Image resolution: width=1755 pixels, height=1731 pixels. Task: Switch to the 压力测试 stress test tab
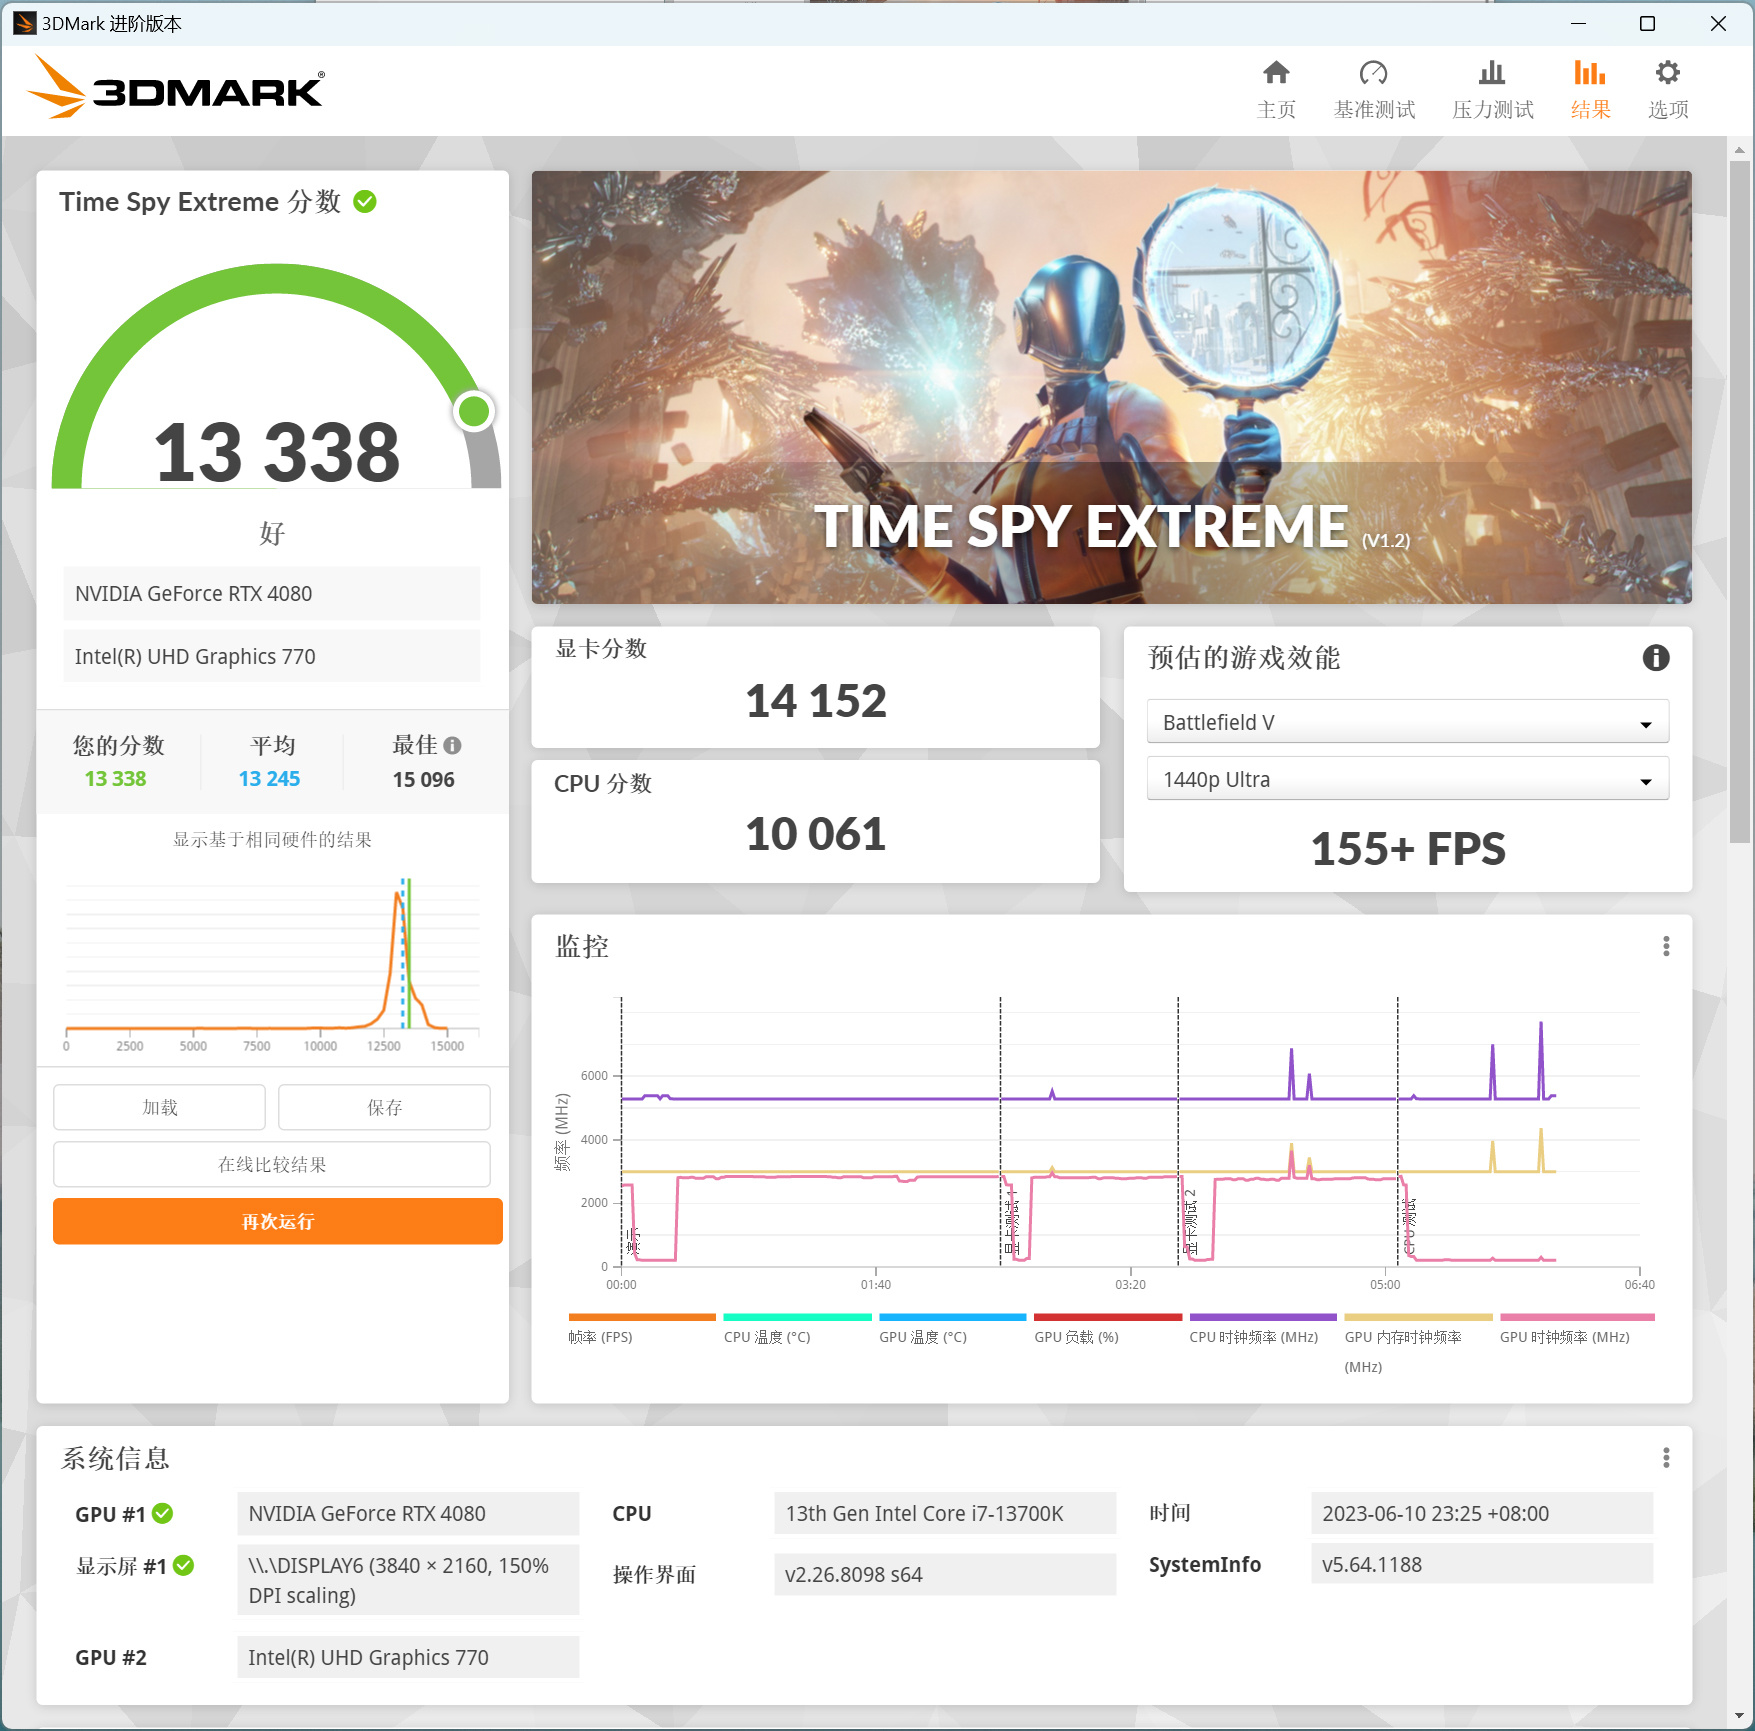(1492, 89)
